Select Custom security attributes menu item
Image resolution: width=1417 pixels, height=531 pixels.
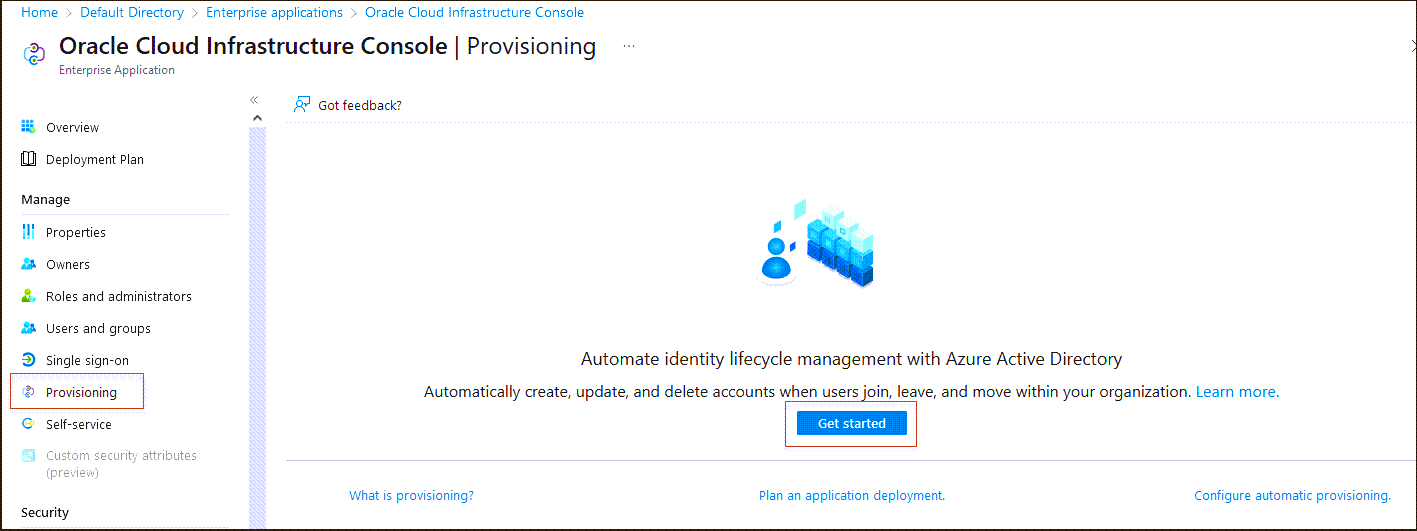[121, 464]
